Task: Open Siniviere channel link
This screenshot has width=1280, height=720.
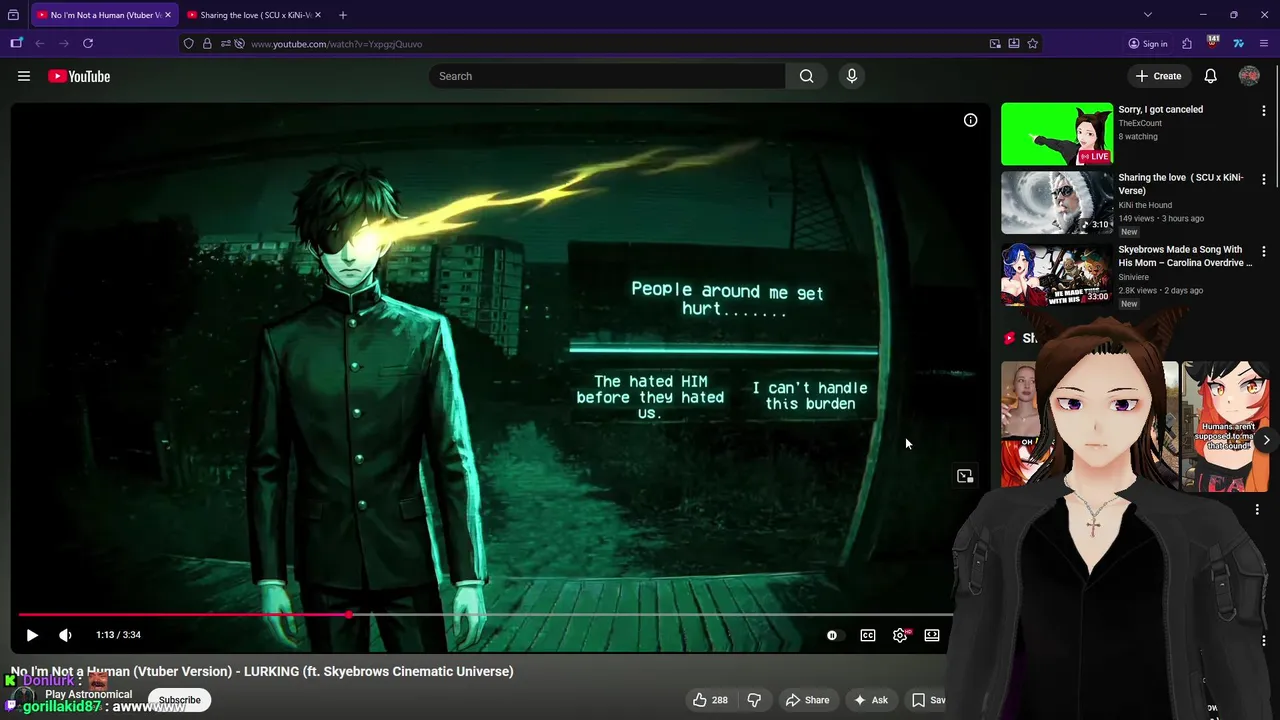Action: coord(1133,277)
